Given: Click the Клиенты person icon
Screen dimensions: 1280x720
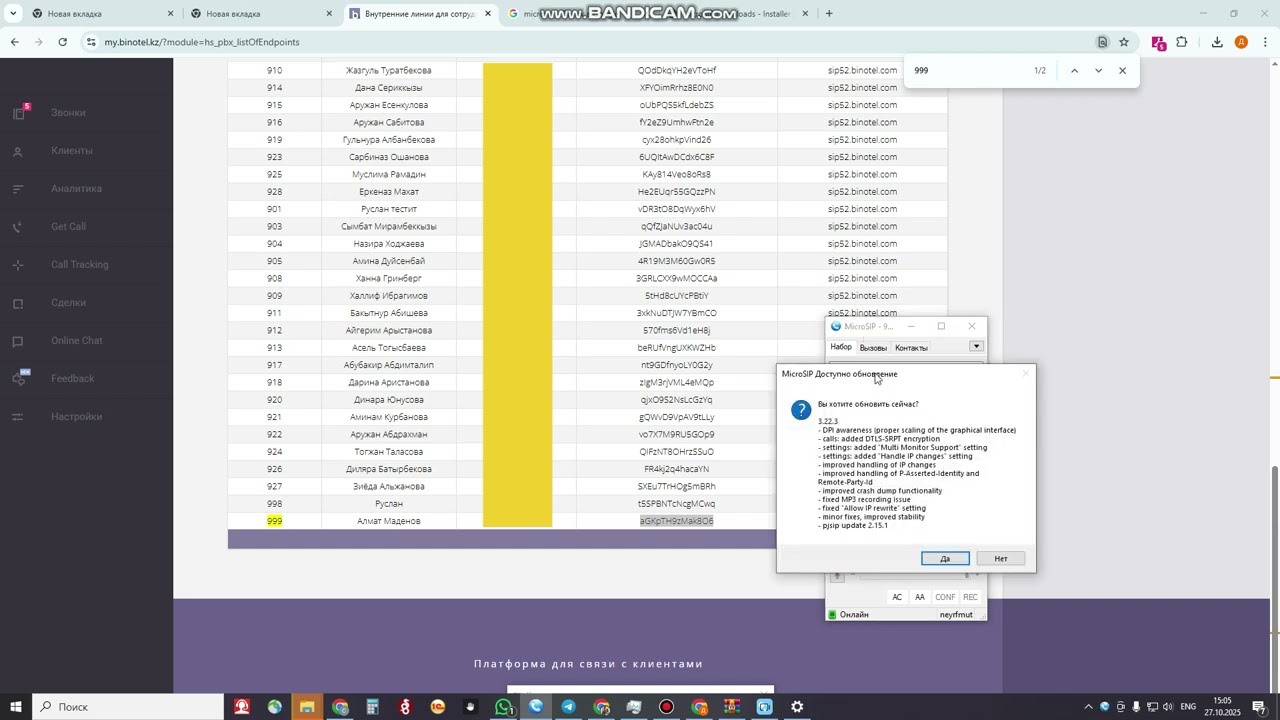Looking at the screenshot, I should click(18, 152).
